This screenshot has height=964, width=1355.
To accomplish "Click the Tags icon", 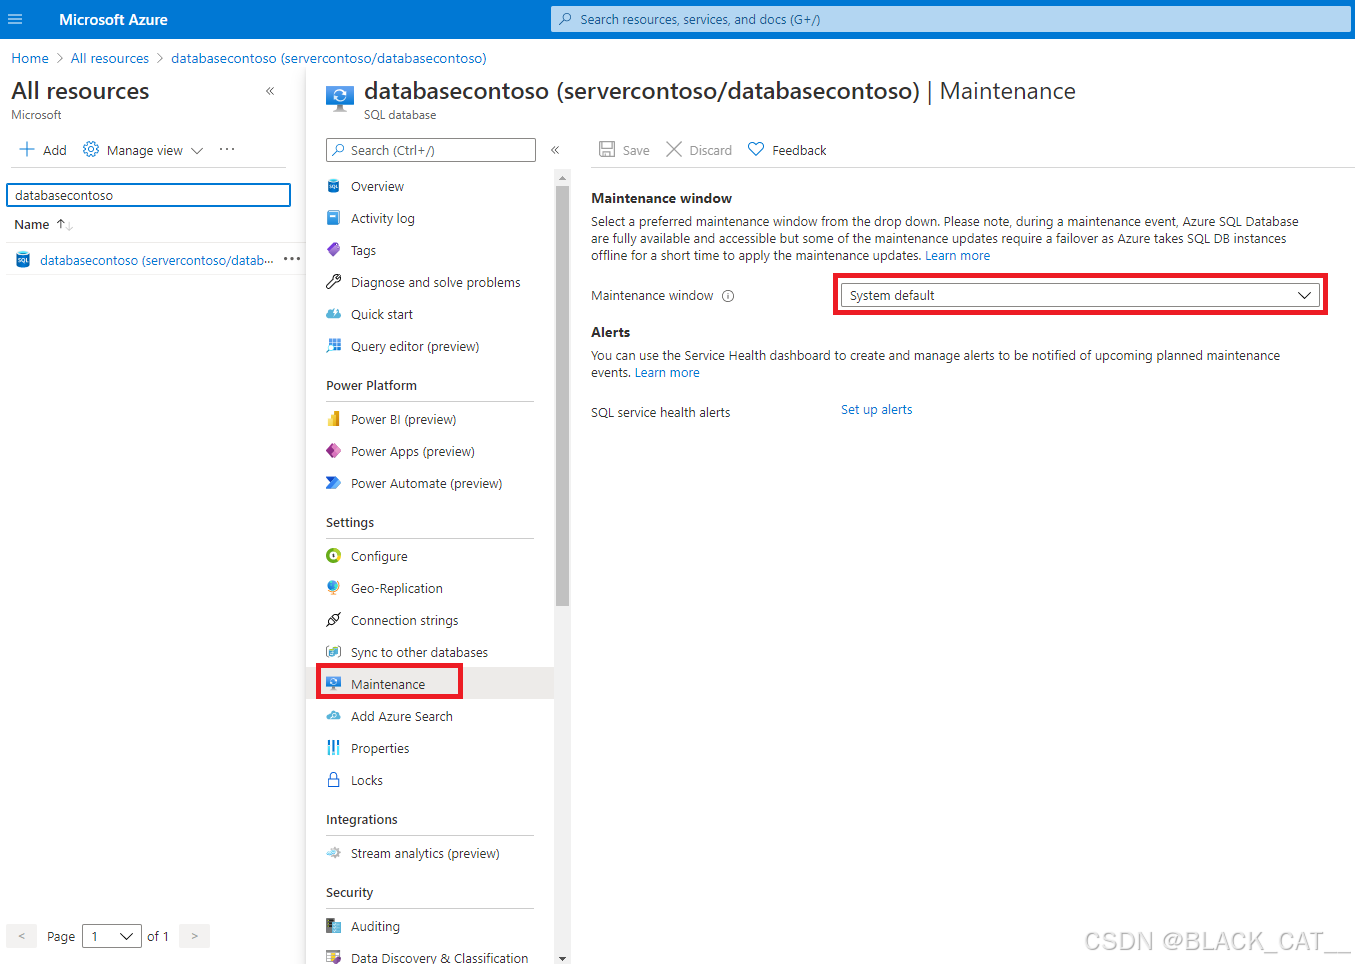I will coord(334,250).
